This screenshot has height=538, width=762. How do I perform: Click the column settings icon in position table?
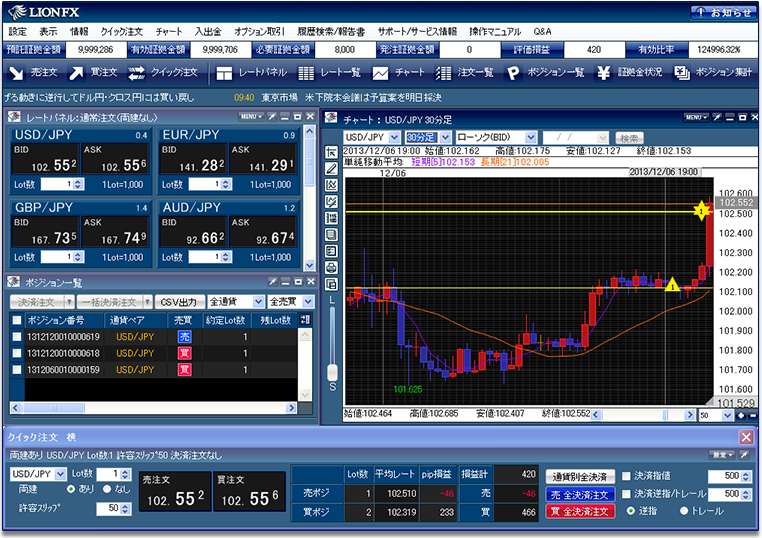(x=305, y=320)
